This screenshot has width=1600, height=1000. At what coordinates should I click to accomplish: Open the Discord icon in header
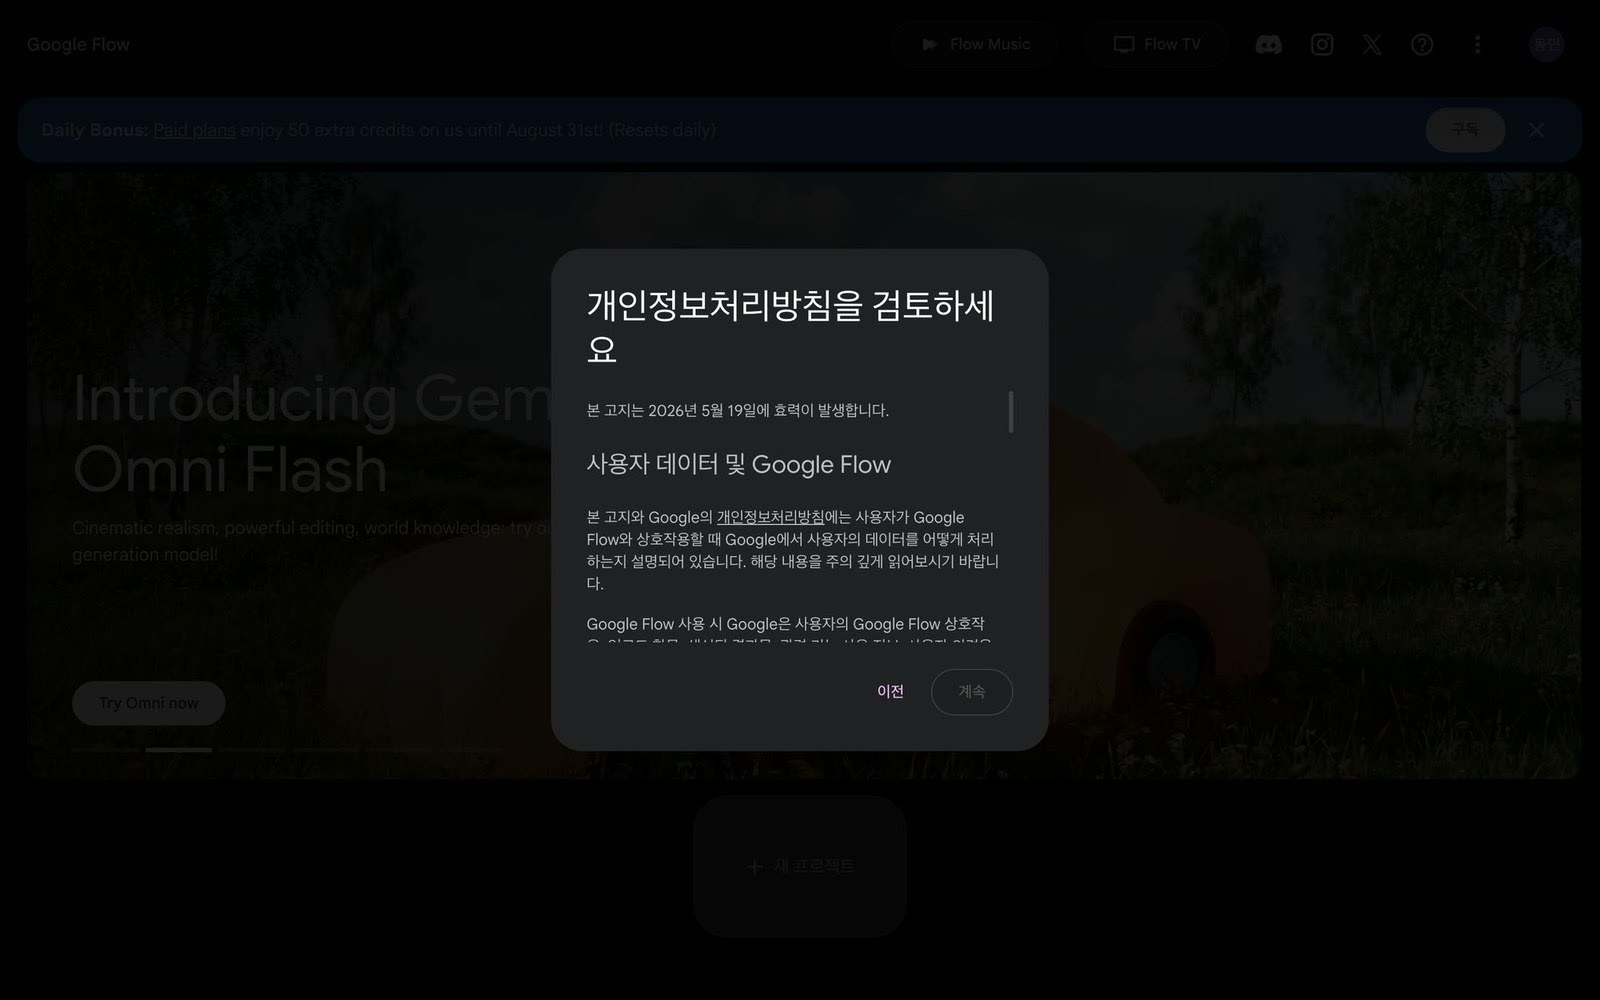tap(1268, 44)
